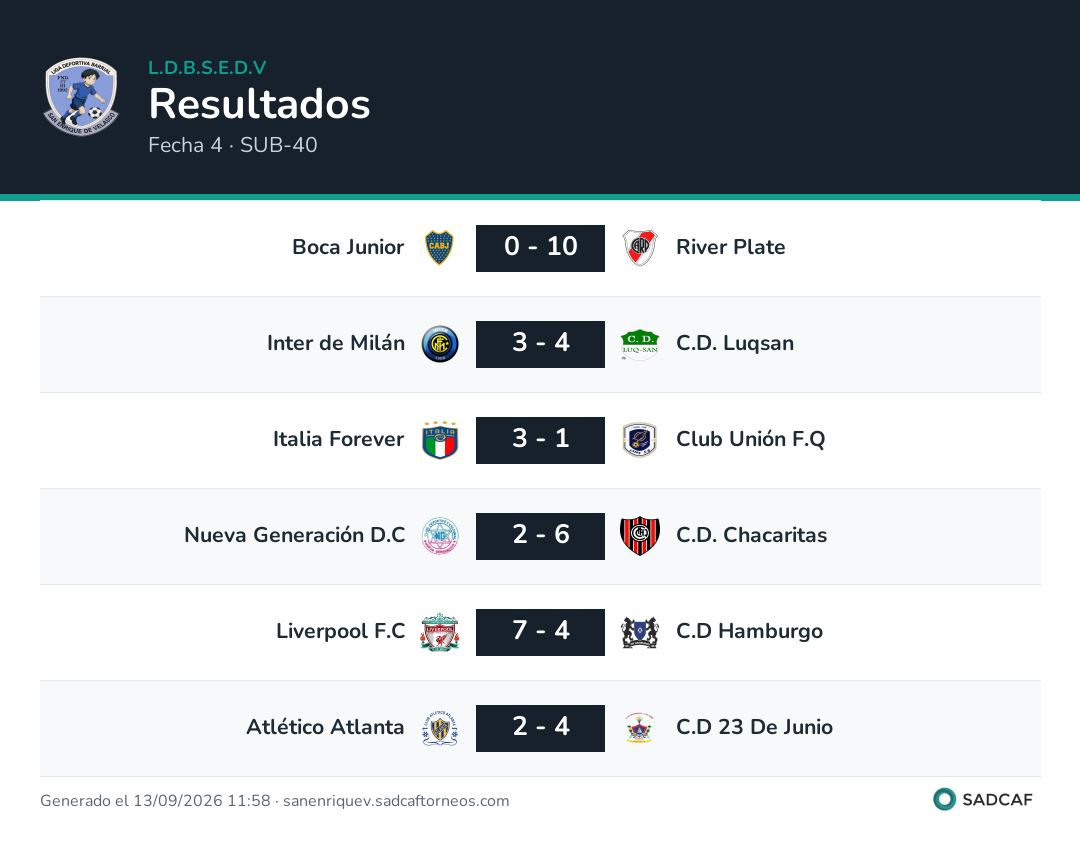
Task: Select the Inter de Milán logo
Action: 439,344
